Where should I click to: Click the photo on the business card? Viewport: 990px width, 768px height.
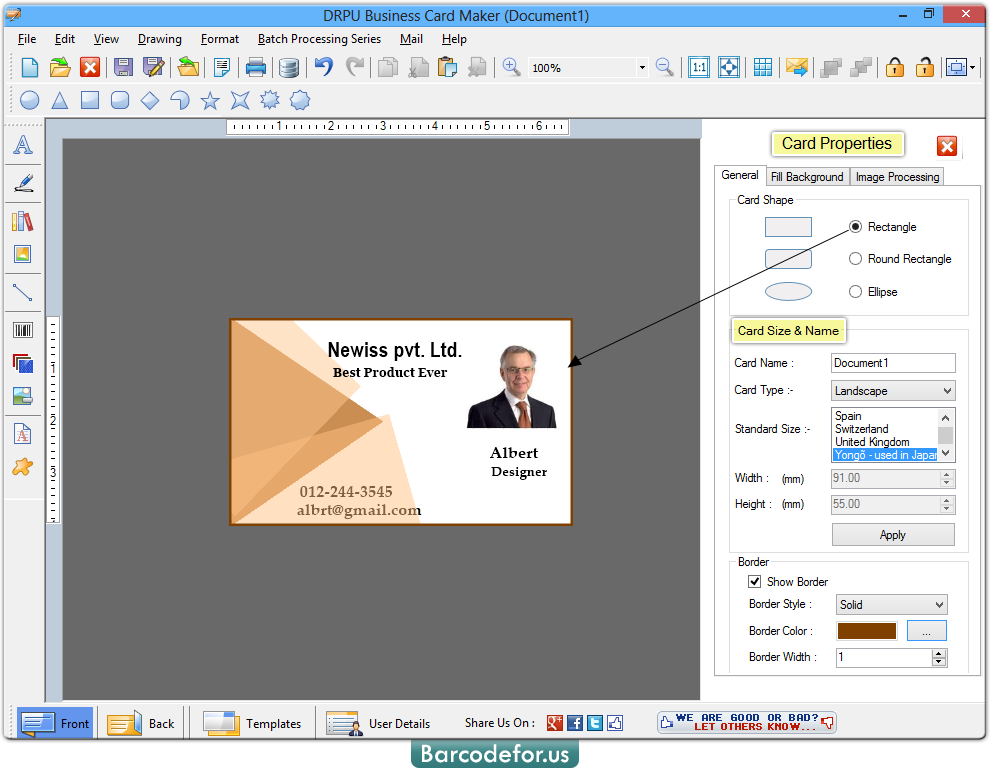[x=511, y=387]
